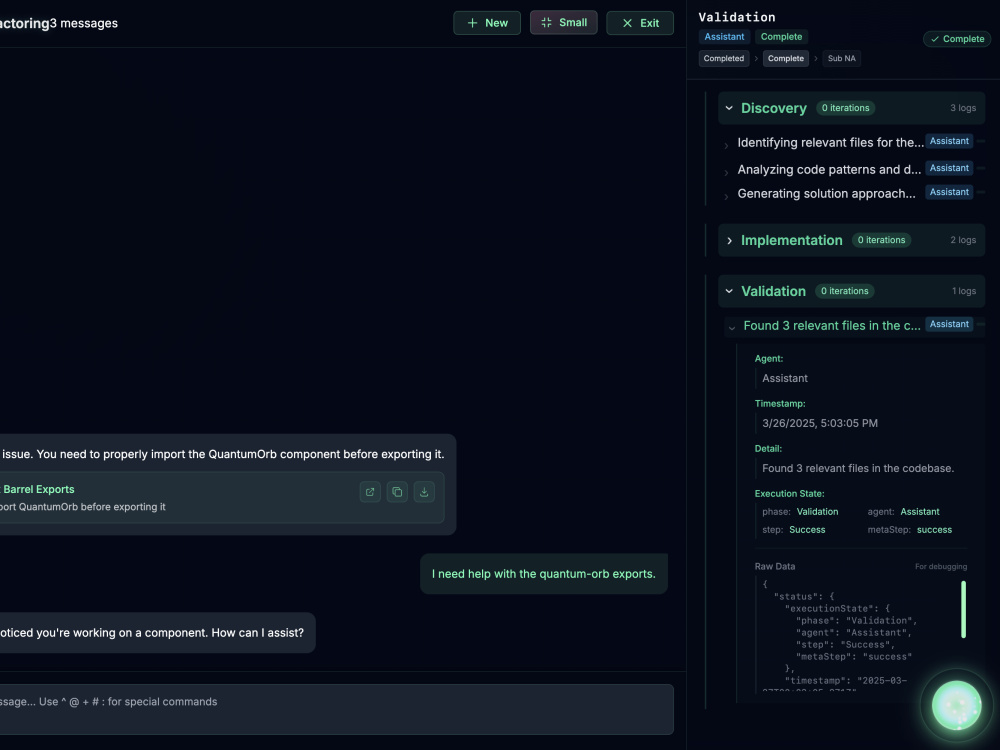Click '0 iterations' badge in Validation header

pos(844,291)
